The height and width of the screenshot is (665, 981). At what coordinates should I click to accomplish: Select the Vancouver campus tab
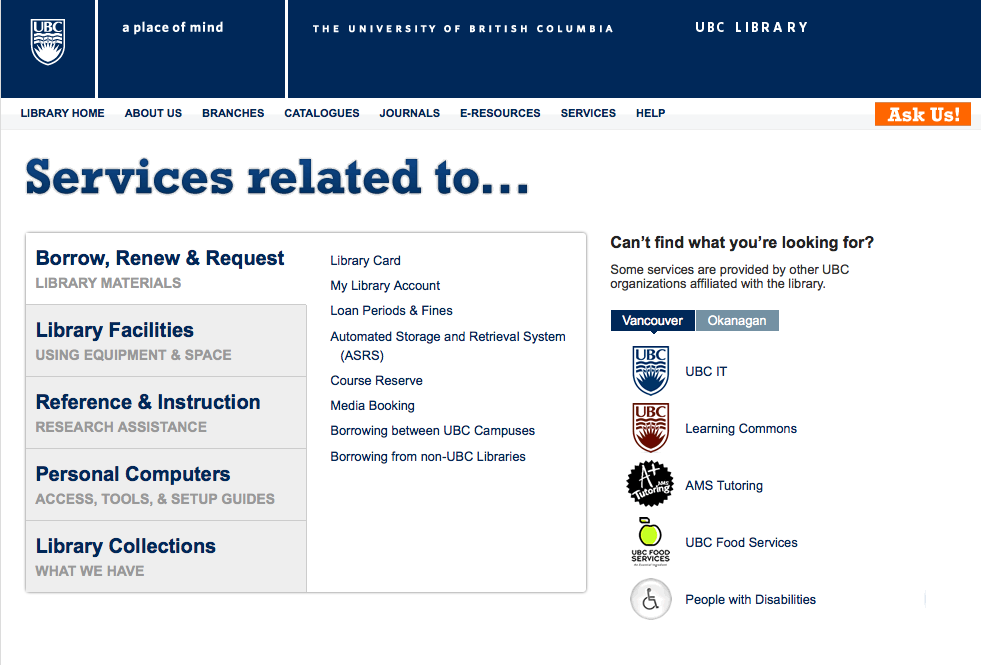coord(653,320)
